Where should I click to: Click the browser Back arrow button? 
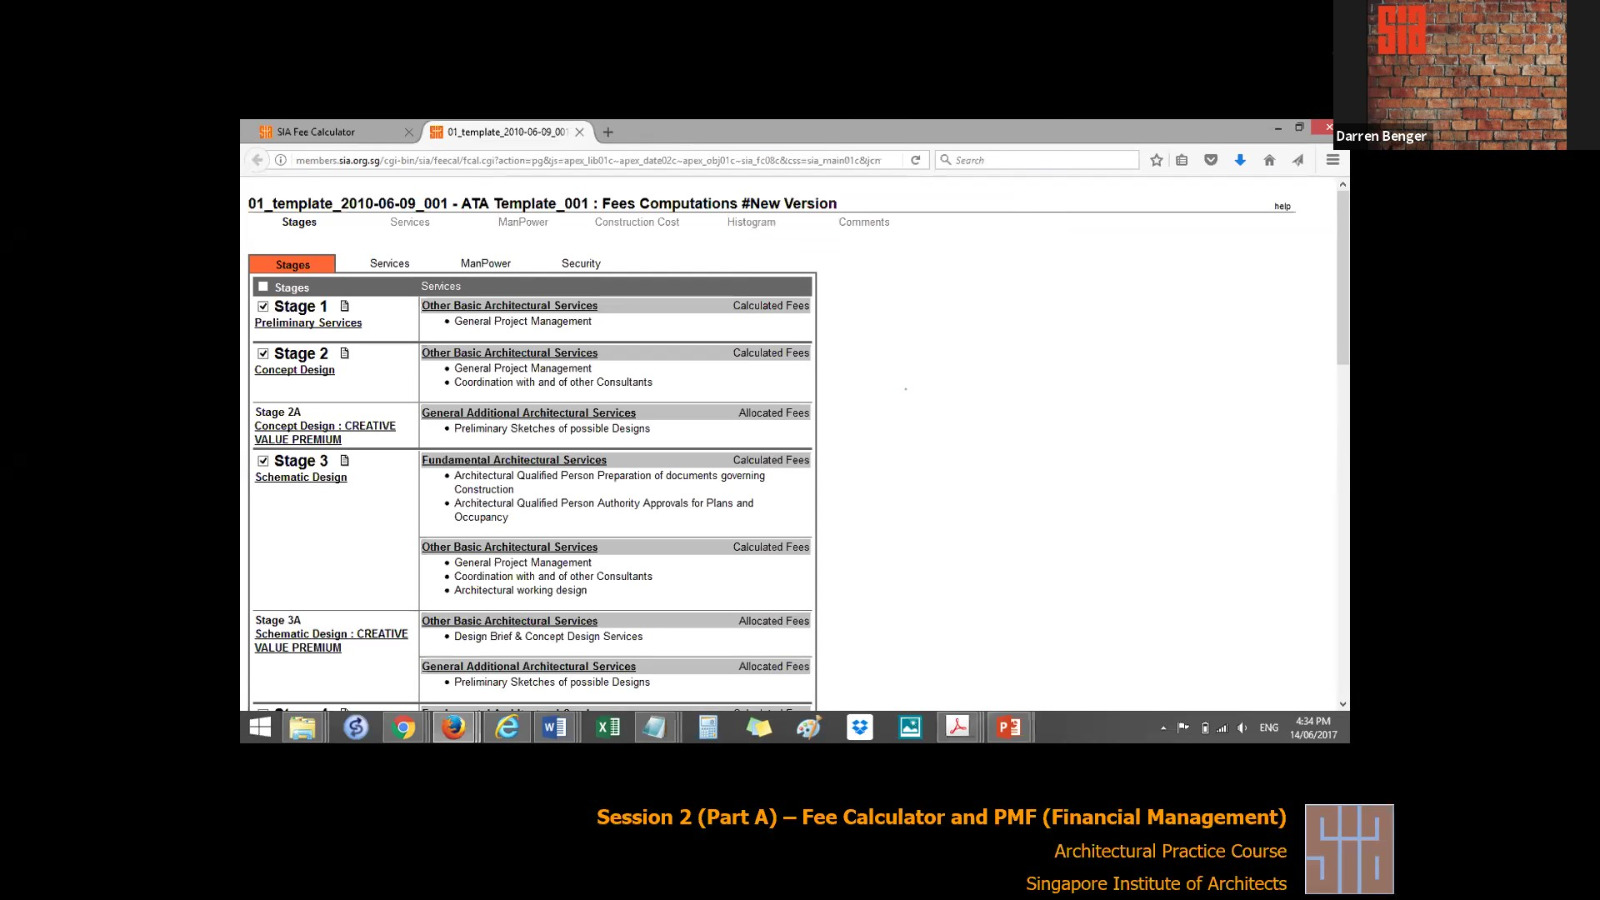point(258,160)
